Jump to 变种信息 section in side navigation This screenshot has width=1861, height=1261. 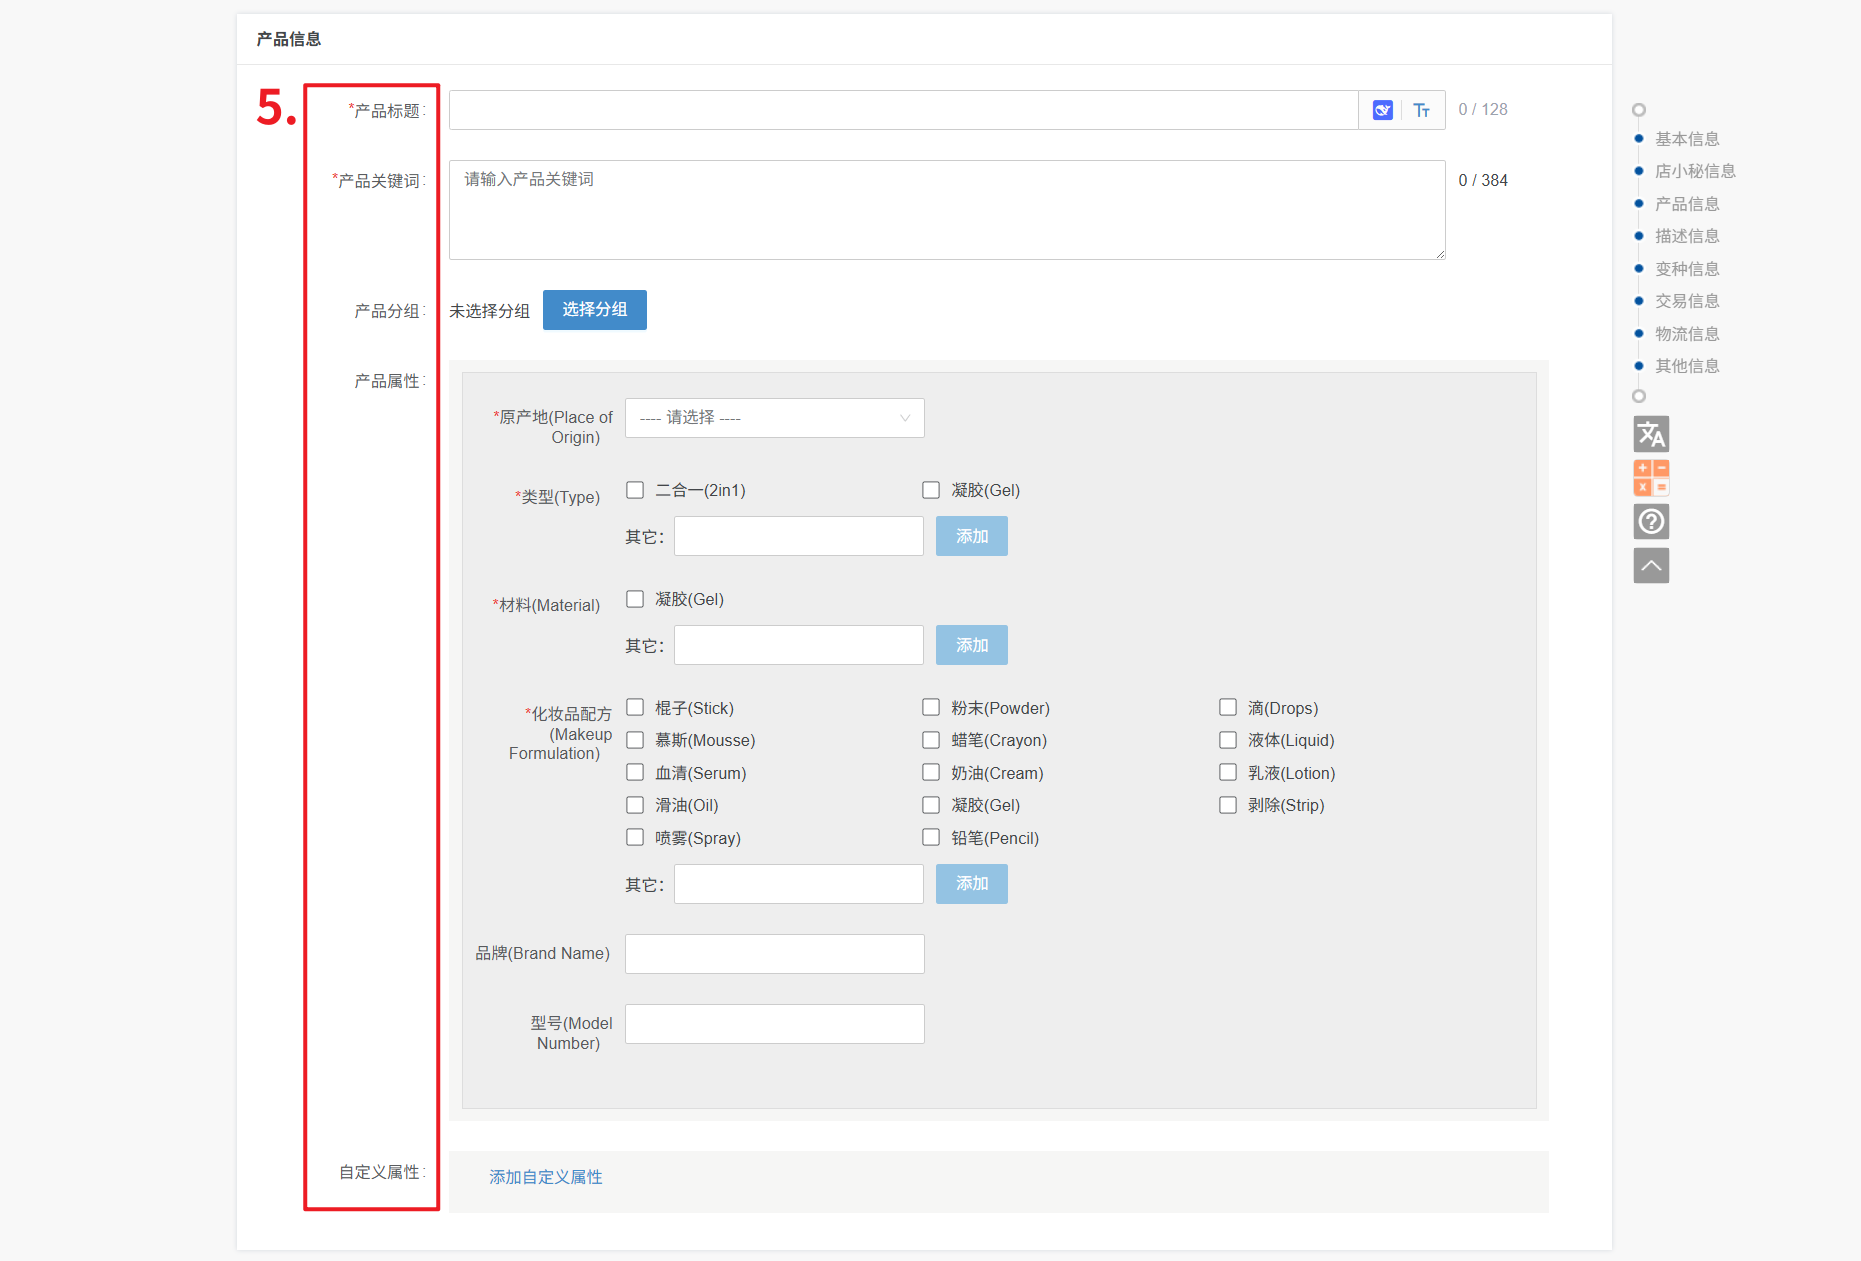pos(1687,269)
